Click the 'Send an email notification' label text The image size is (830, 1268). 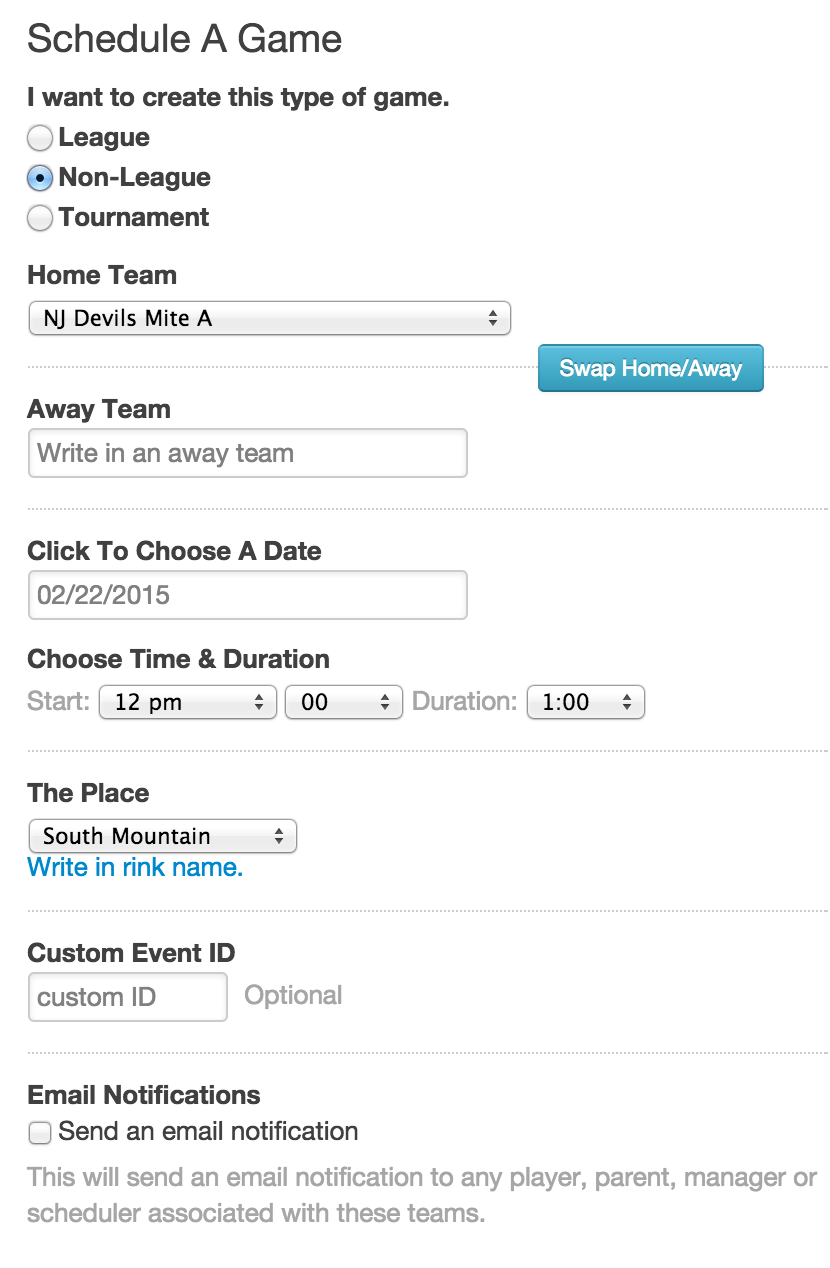tap(208, 1132)
